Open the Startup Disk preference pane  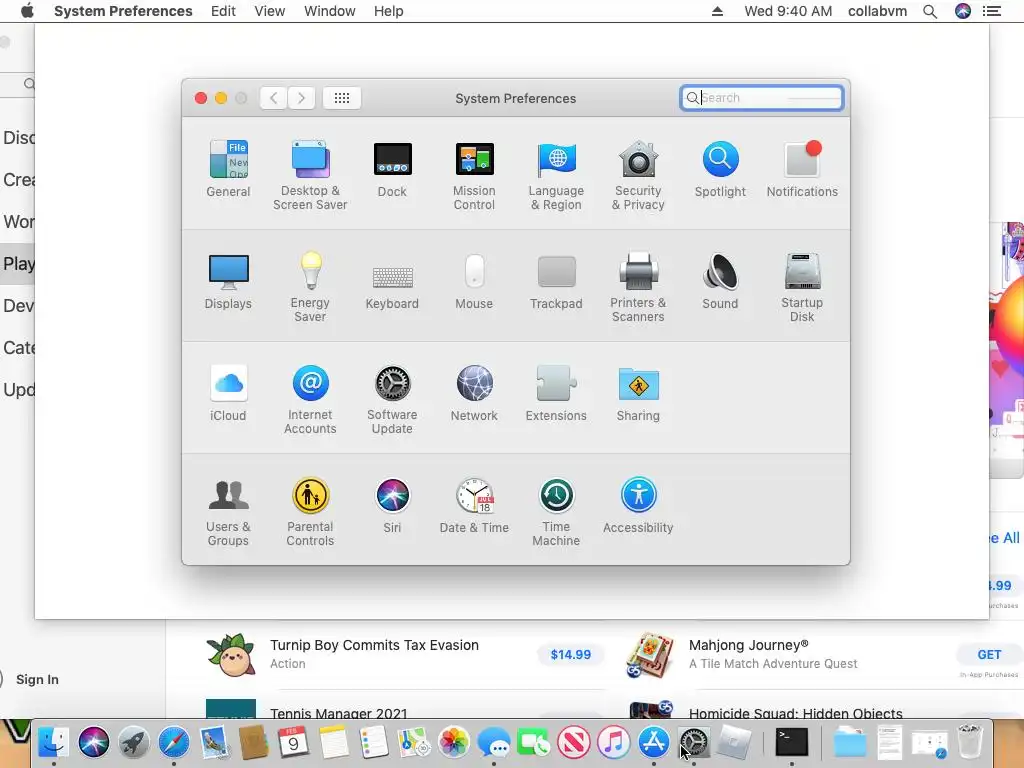tap(802, 287)
